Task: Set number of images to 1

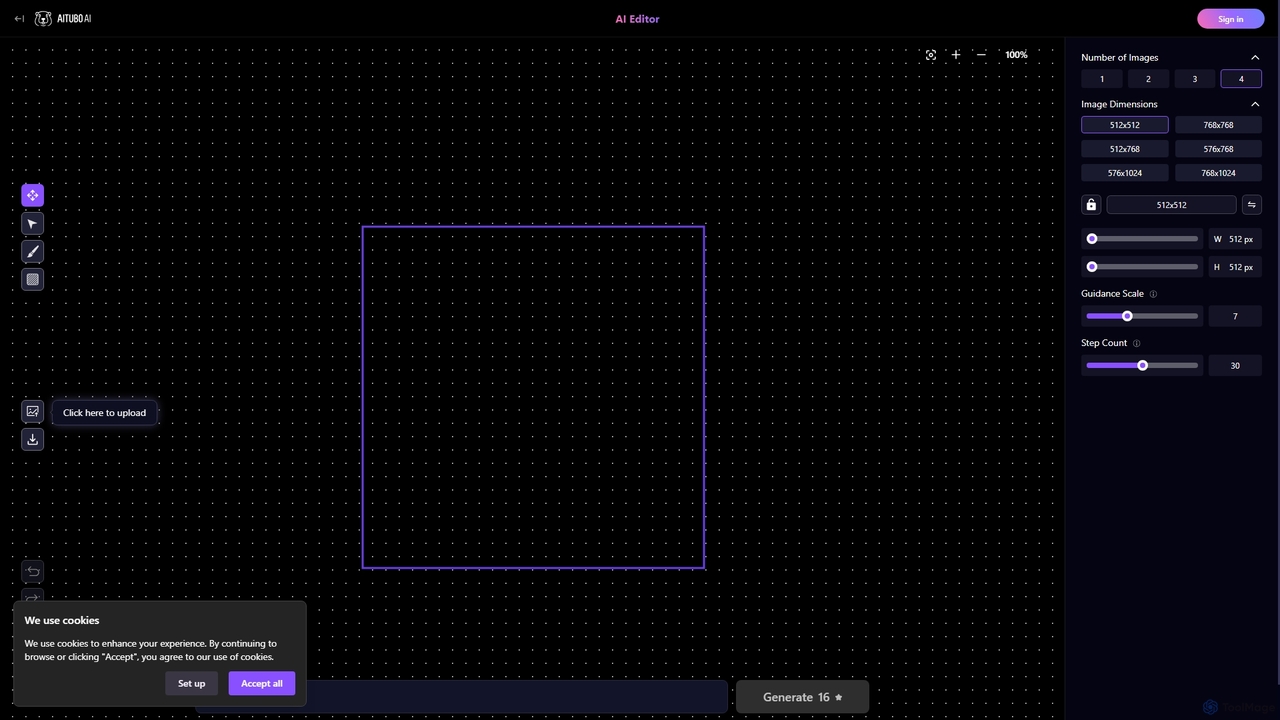Action: (x=1102, y=79)
